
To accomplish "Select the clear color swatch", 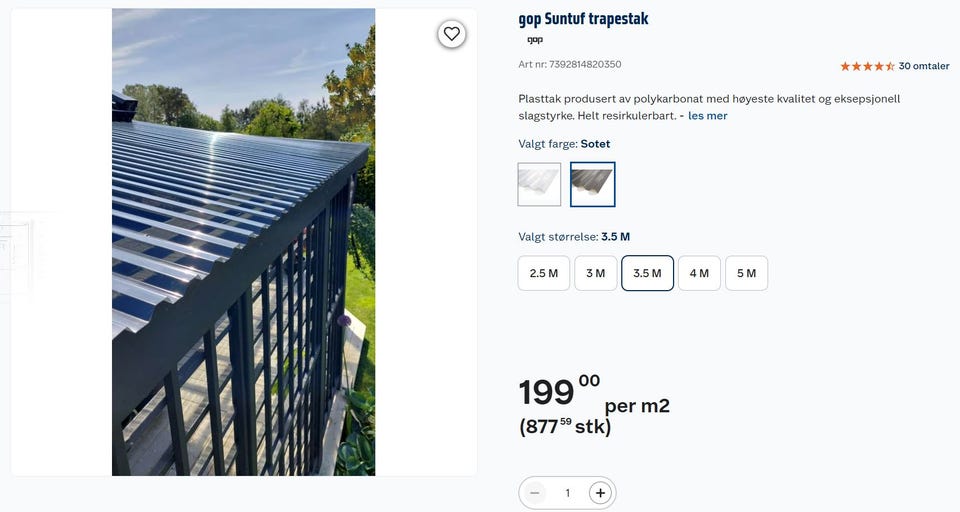I will [539, 184].
